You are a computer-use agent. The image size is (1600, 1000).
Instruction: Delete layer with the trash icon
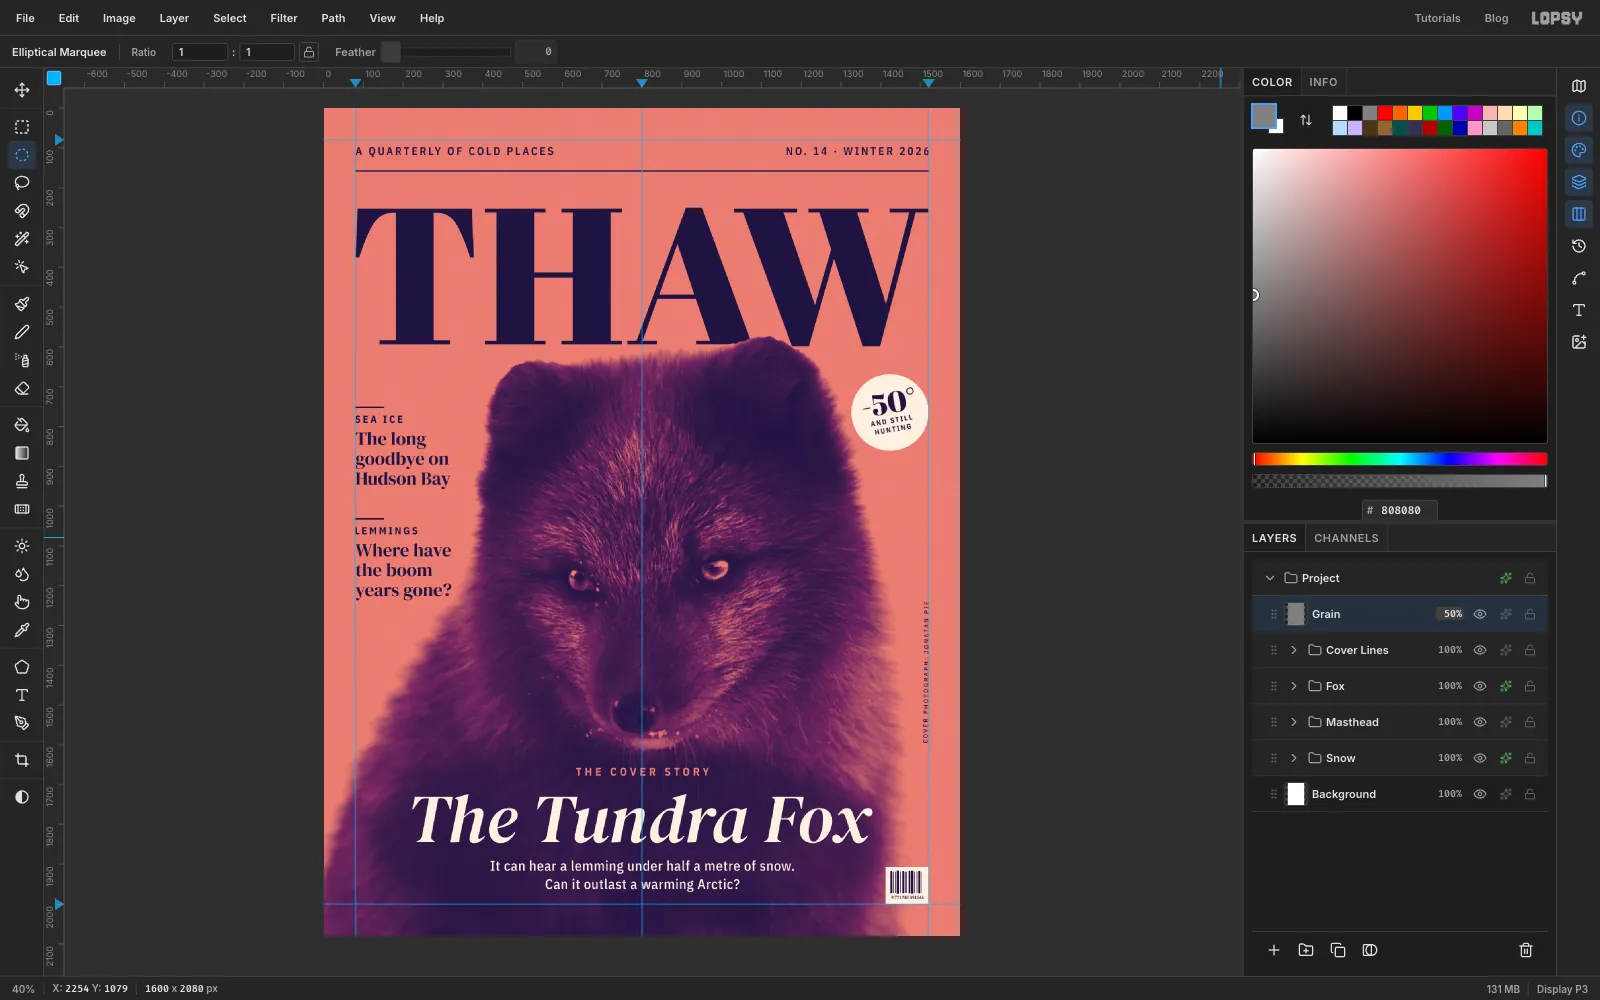click(x=1526, y=950)
